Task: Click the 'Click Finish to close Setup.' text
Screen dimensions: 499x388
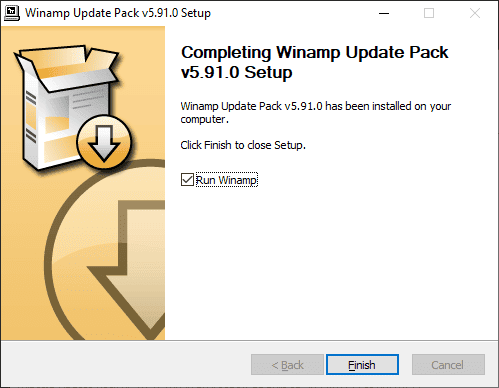Action: (243, 145)
